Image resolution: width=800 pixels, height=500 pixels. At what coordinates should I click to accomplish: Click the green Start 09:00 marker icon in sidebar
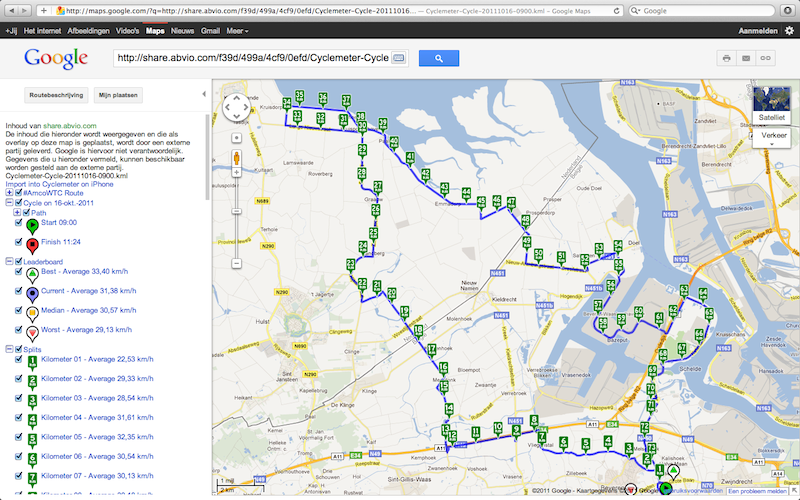tap(32, 226)
